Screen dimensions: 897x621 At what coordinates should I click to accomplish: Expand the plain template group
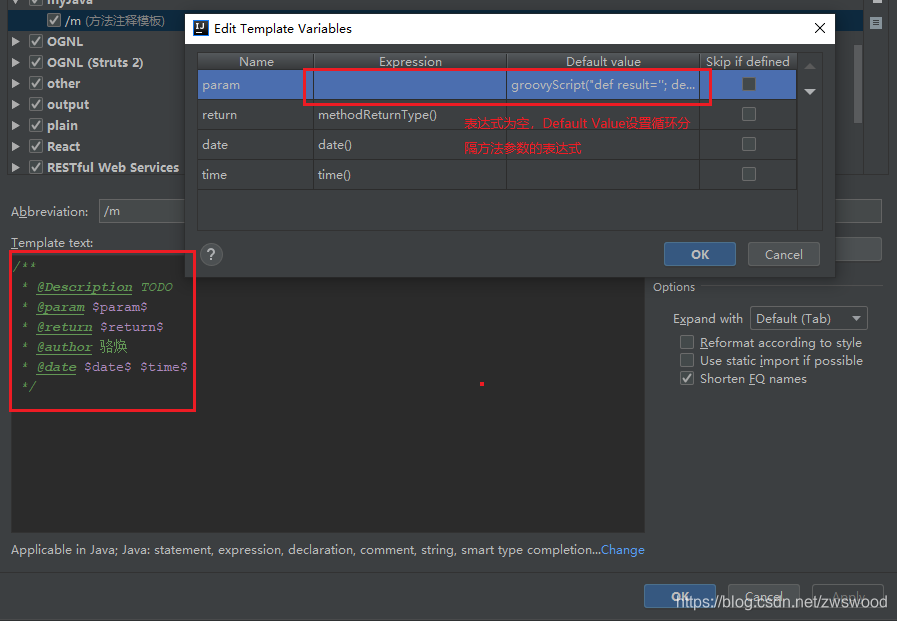[x=15, y=125]
